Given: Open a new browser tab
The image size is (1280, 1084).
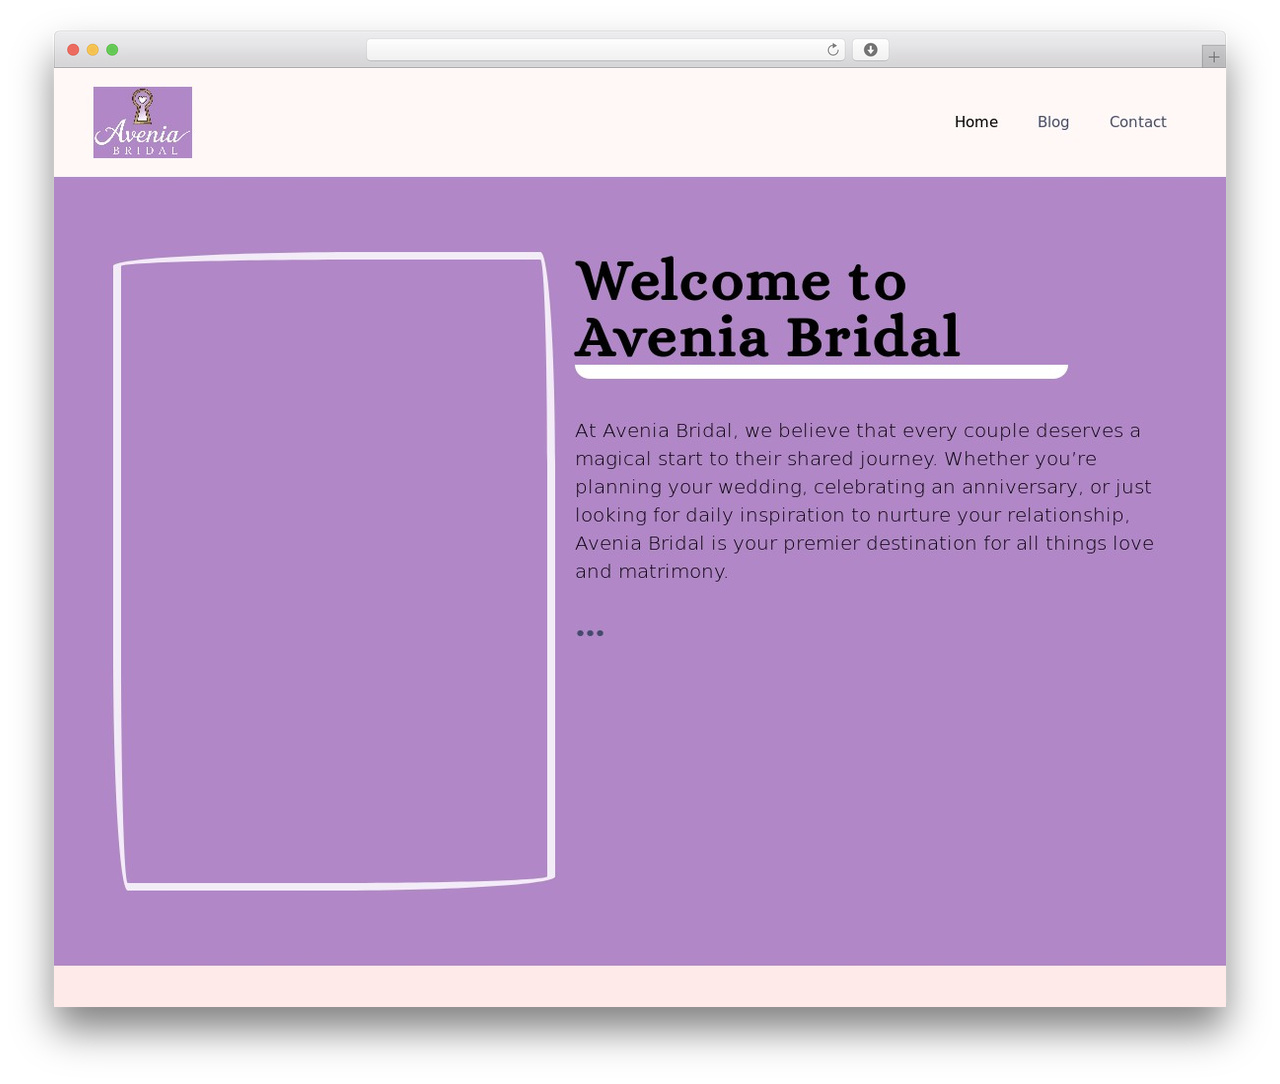Looking at the screenshot, I should pyautogui.click(x=1213, y=57).
